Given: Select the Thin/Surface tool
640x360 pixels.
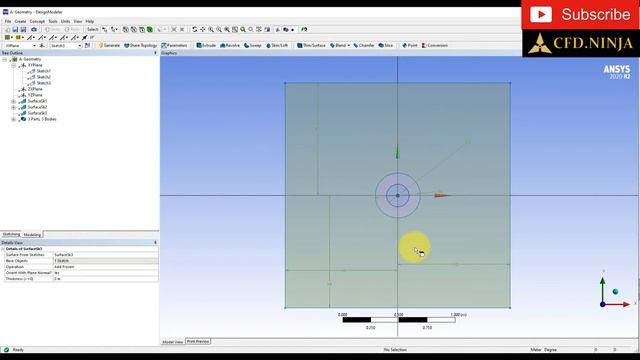Looking at the screenshot, I should click(x=311, y=45).
